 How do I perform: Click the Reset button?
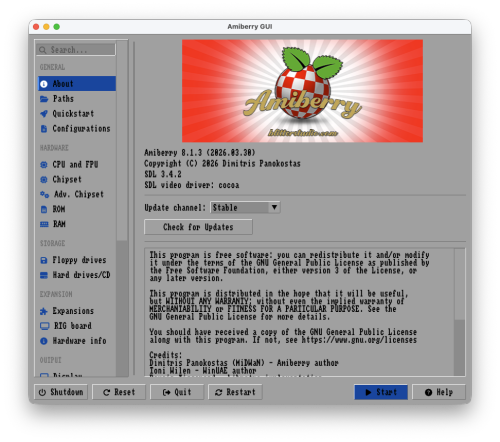tap(119, 392)
